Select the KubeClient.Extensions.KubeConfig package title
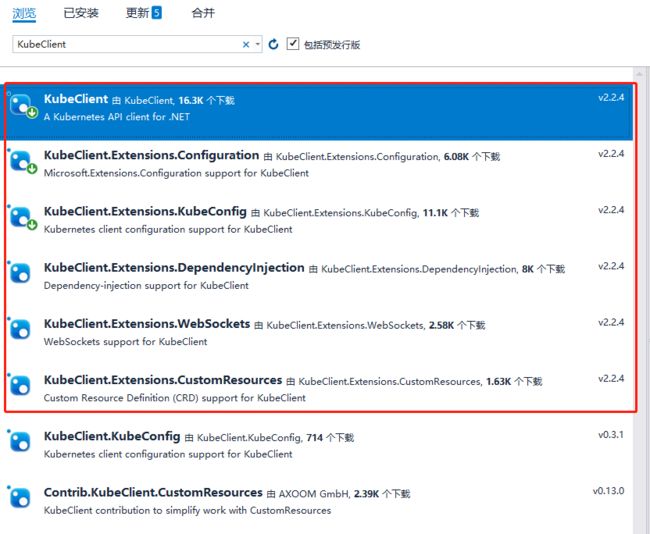Viewport: 650px width, 534px height. 145,211
